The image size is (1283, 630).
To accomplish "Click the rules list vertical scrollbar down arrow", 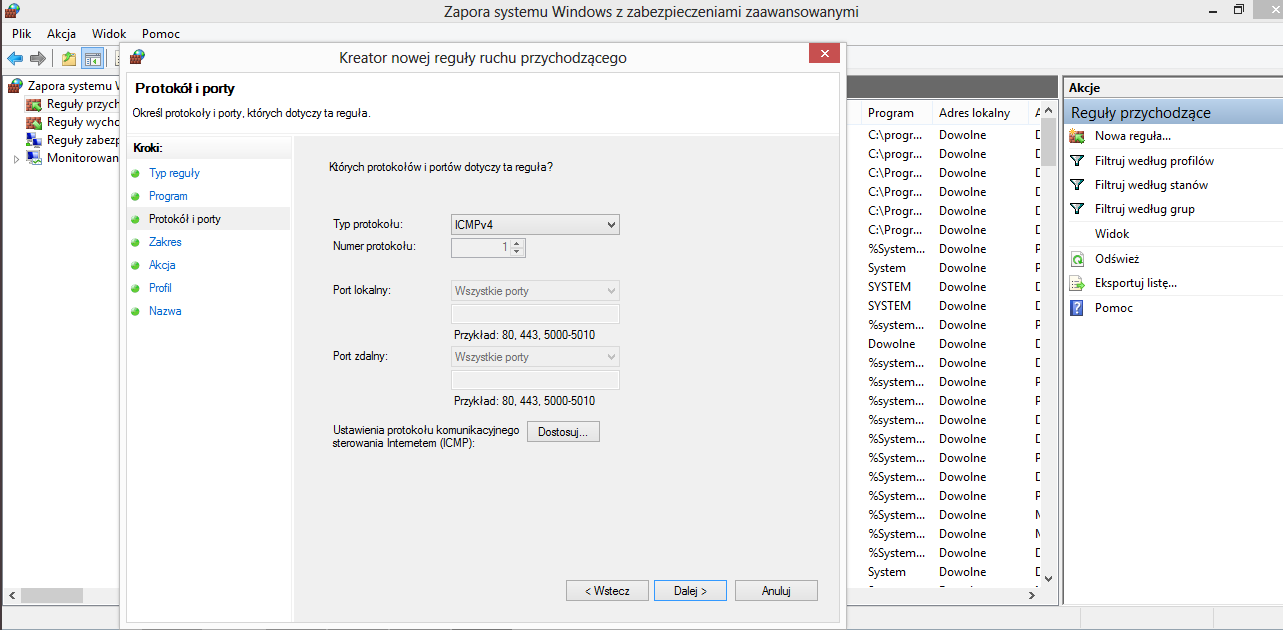I will tap(1048, 578).
